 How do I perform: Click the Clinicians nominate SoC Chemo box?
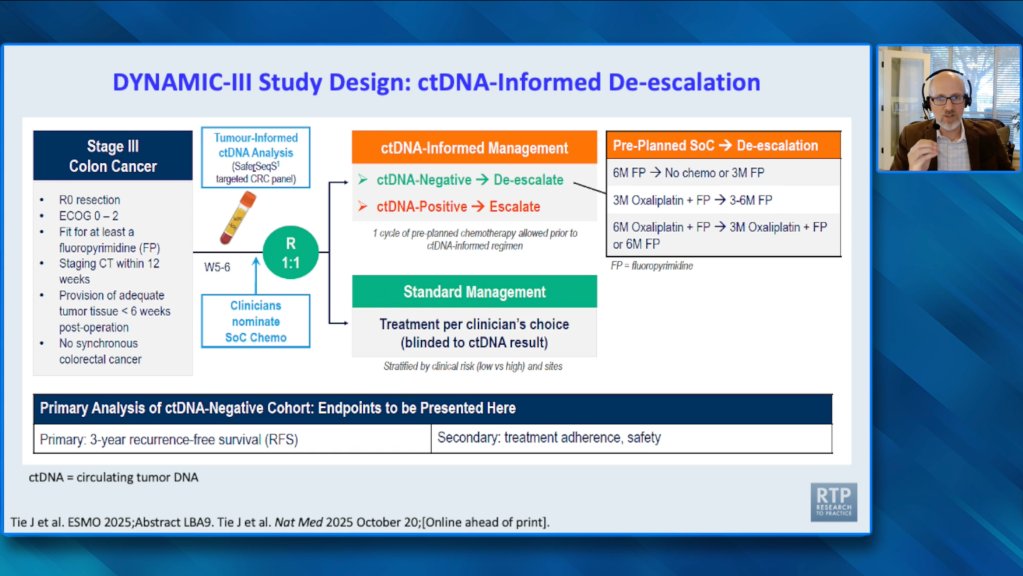pos(256,321)
